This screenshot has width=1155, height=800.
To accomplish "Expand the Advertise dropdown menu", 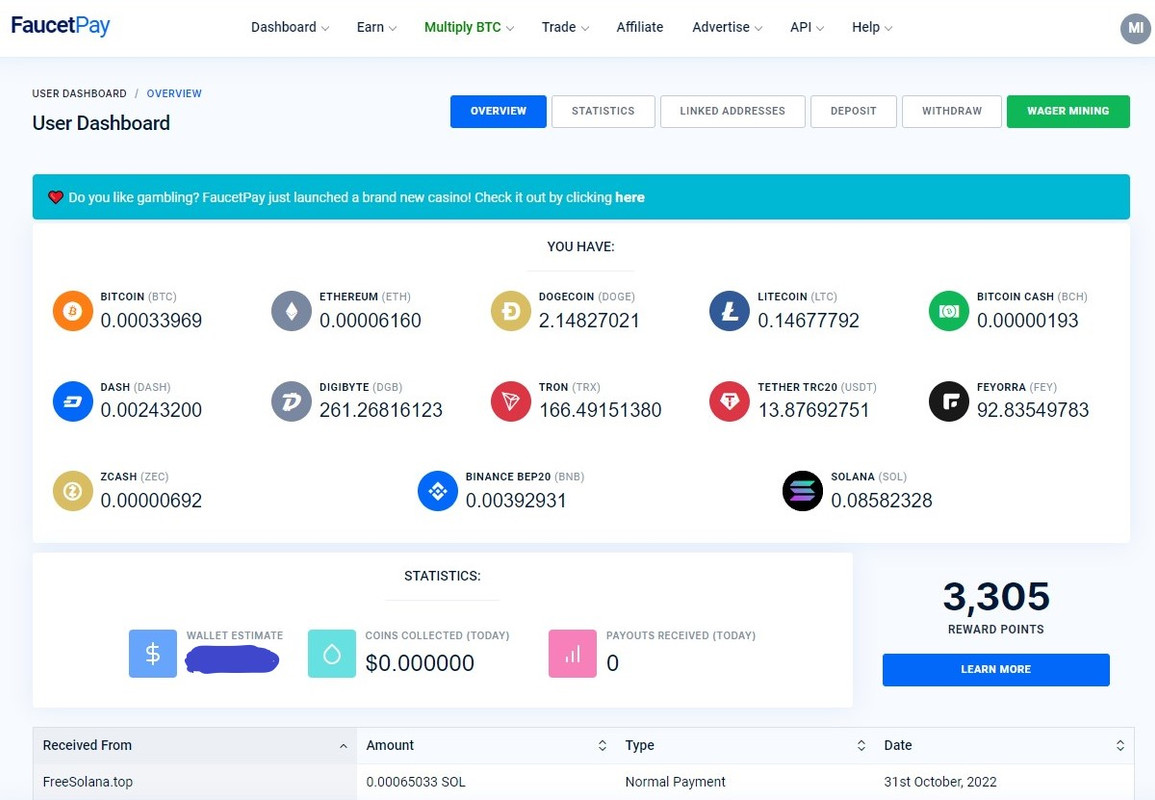I will point(727,27).
